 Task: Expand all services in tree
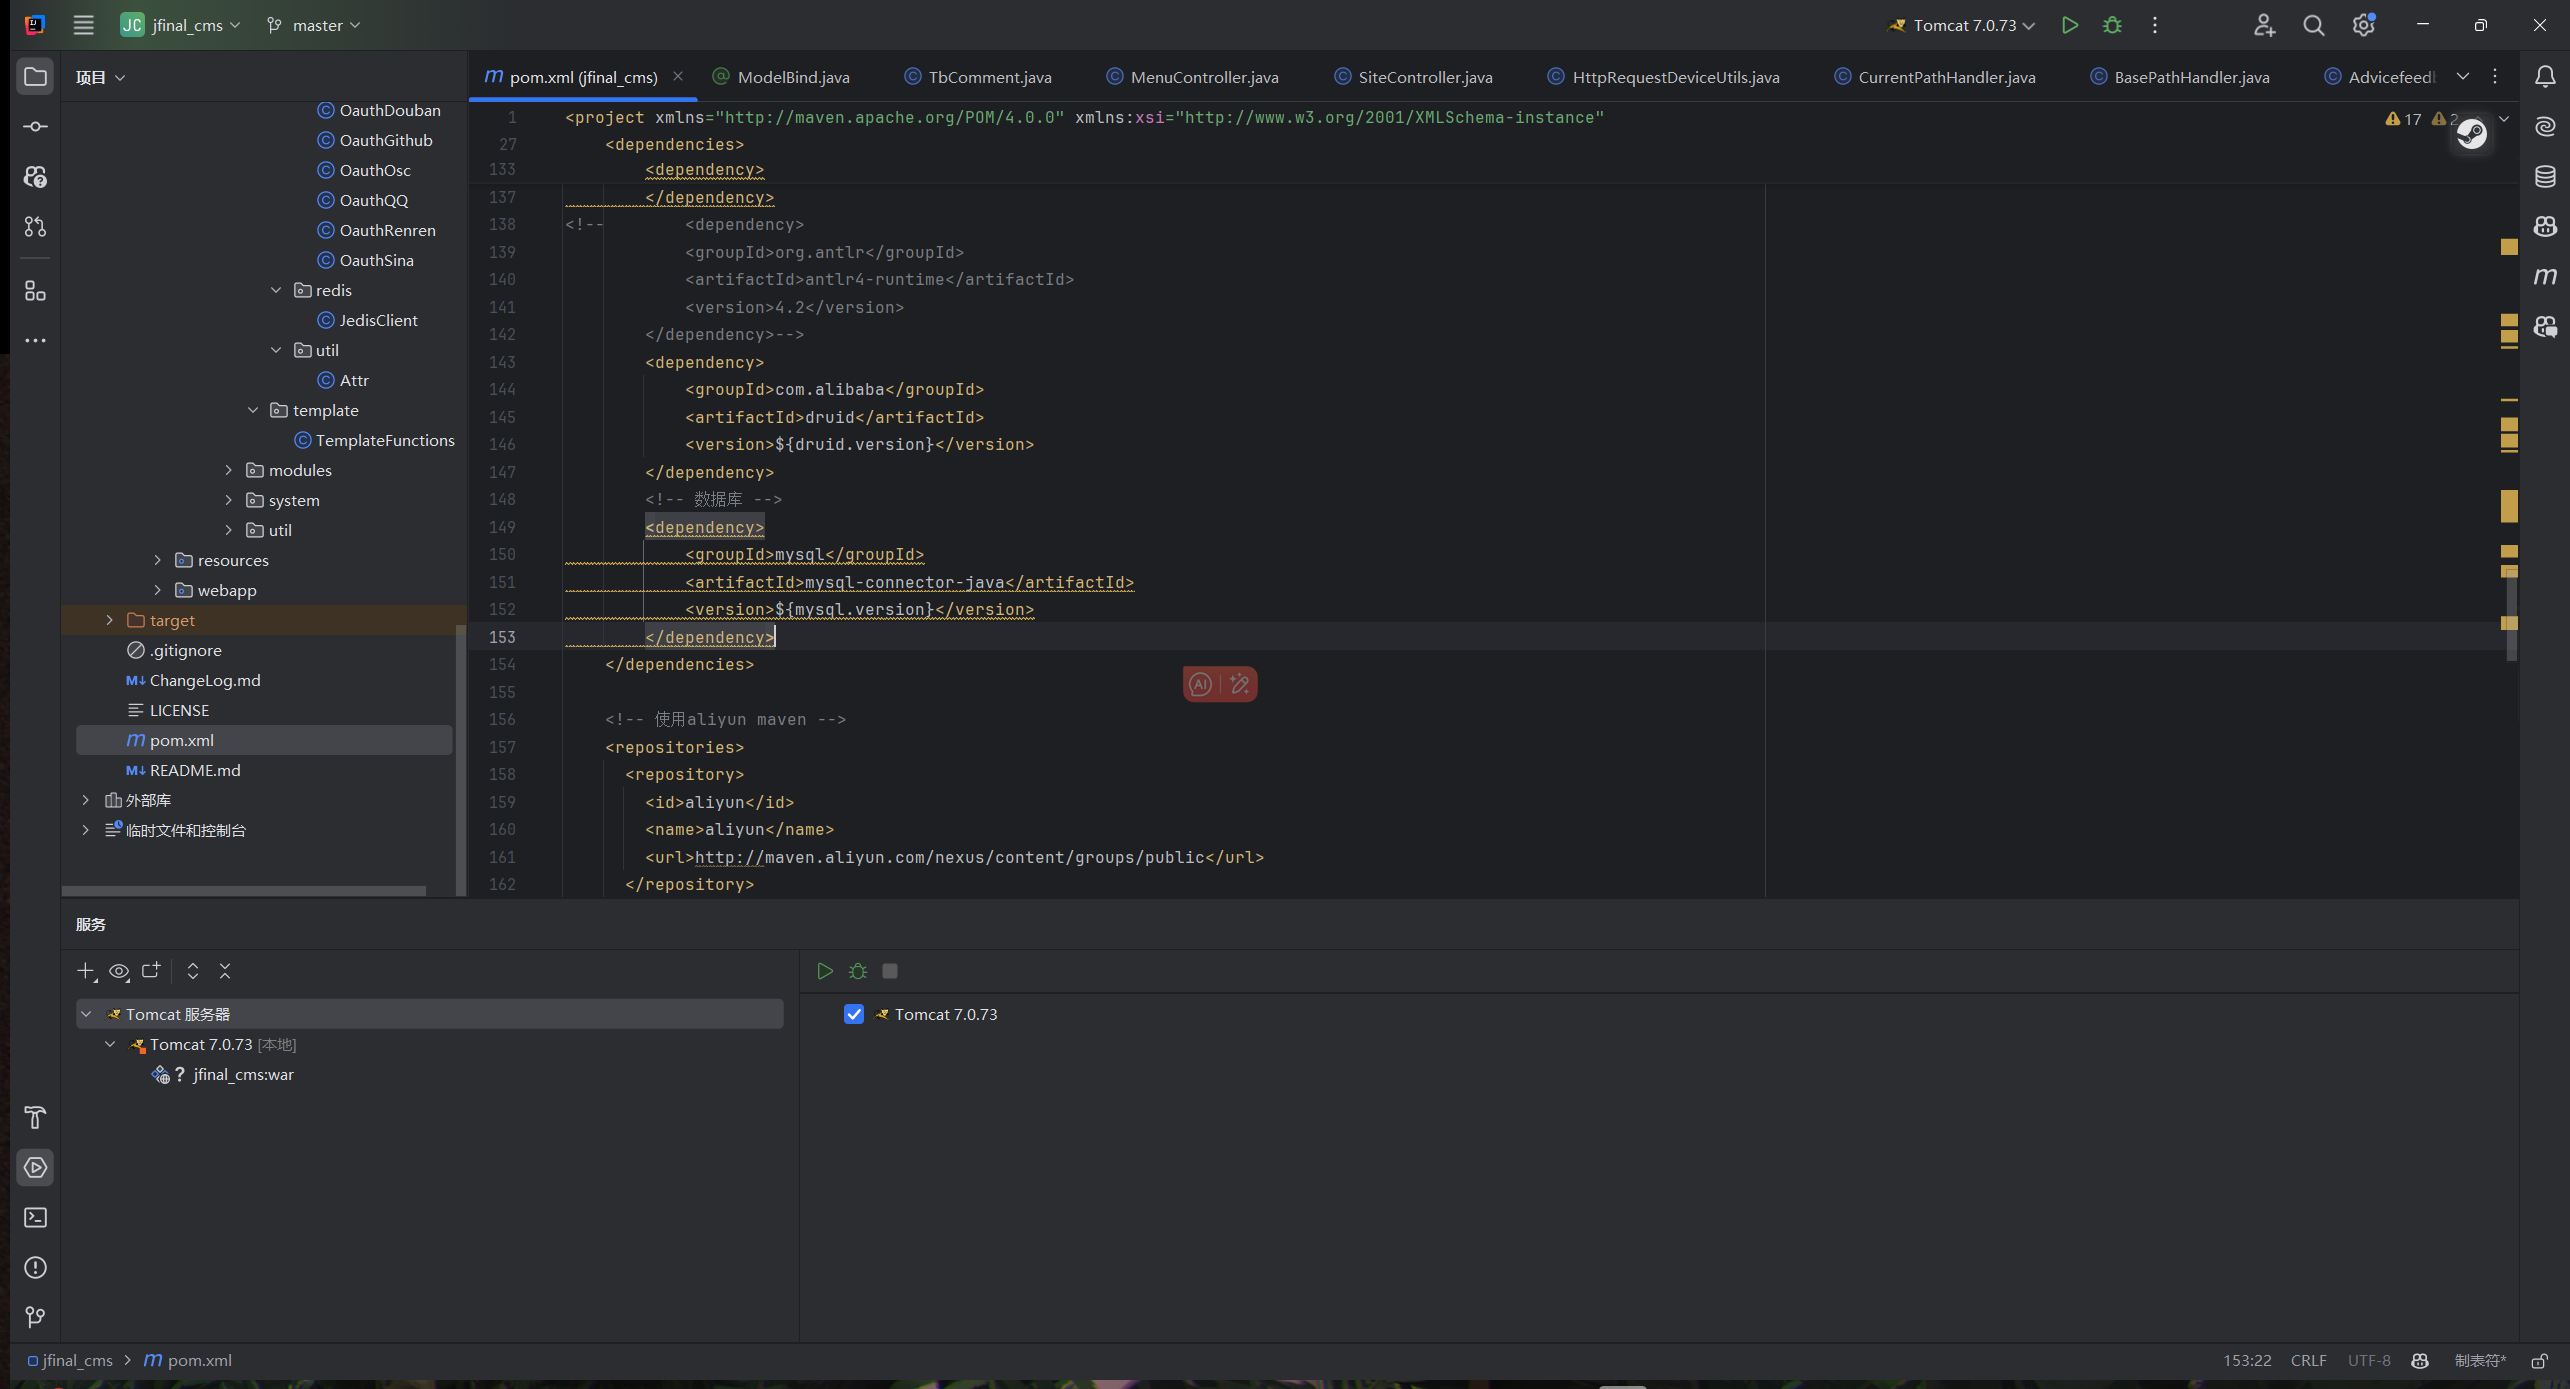point(193,971)
